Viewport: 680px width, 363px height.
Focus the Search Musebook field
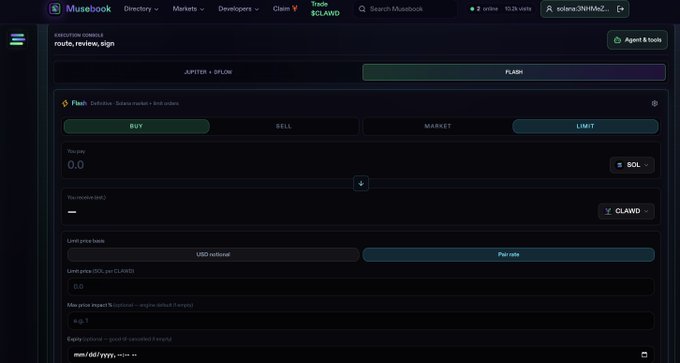(405, 9)
